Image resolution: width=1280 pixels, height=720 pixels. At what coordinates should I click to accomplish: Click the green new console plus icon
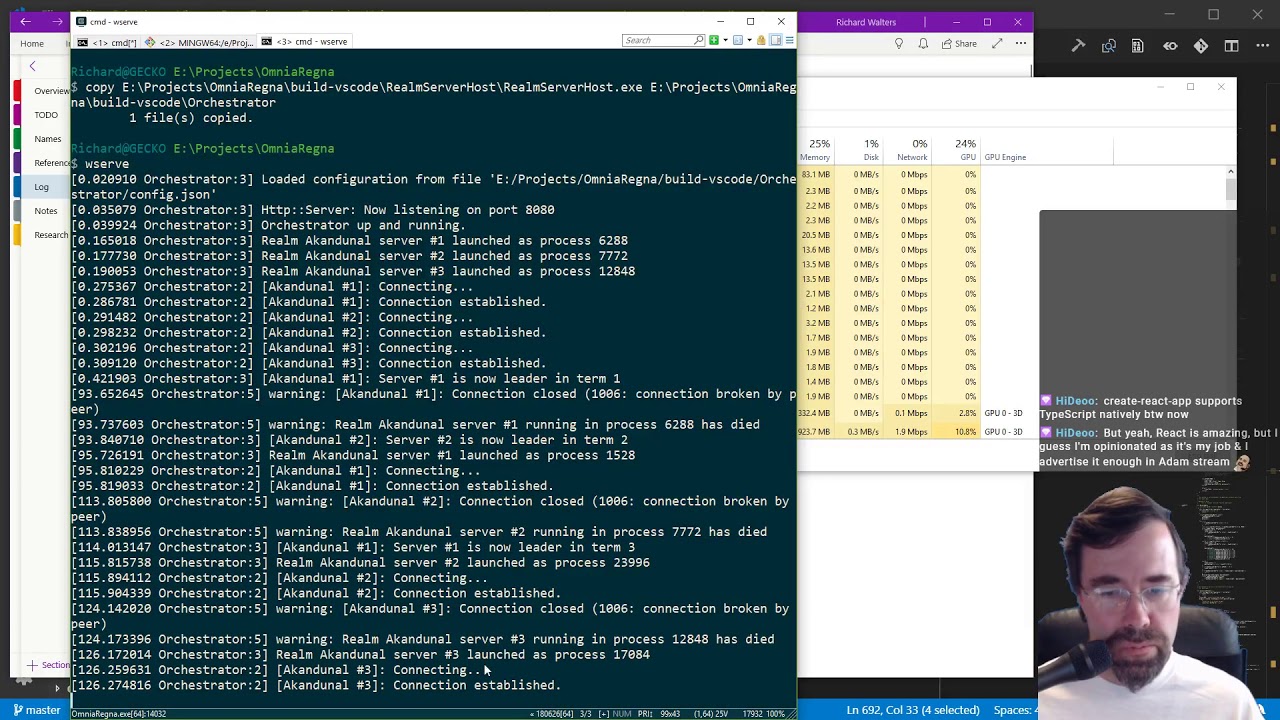(x=713, y=41)
